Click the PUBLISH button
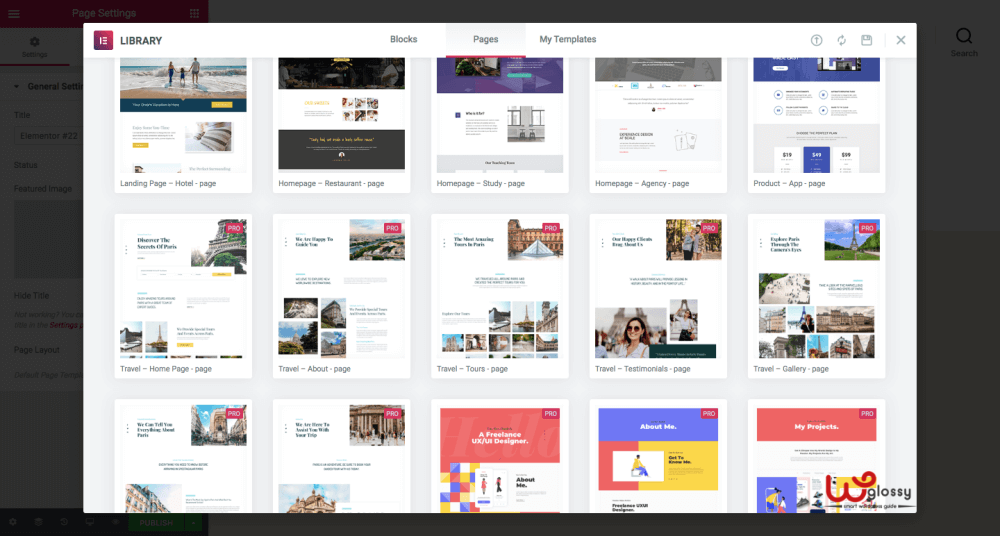The height and width of the screenshot is (536, 1000). pos(156,523)
